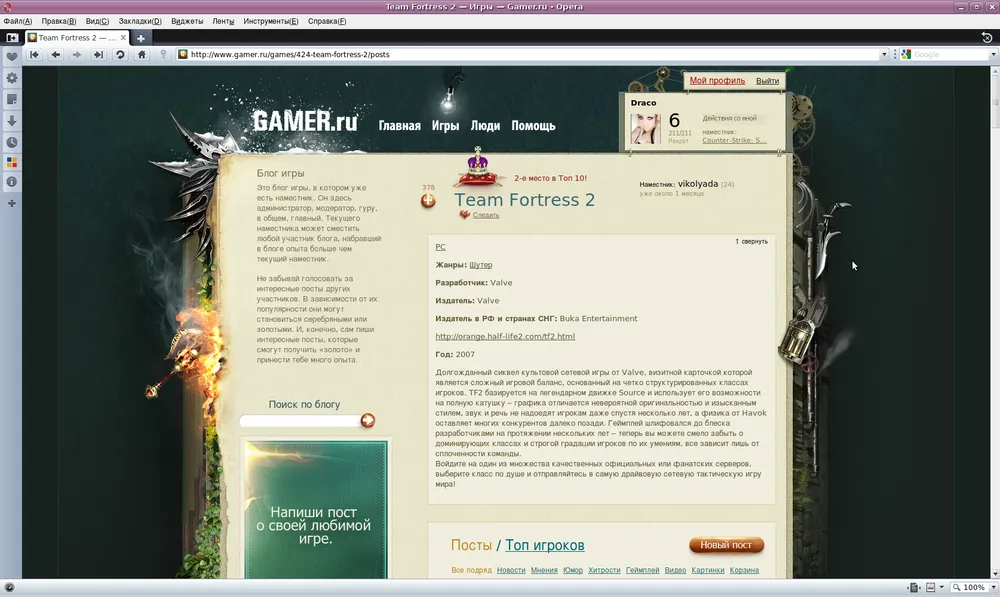Screen dimensions: 1000x597
Task: Click the GAMER.ru logo
Action: click(305, 121)
